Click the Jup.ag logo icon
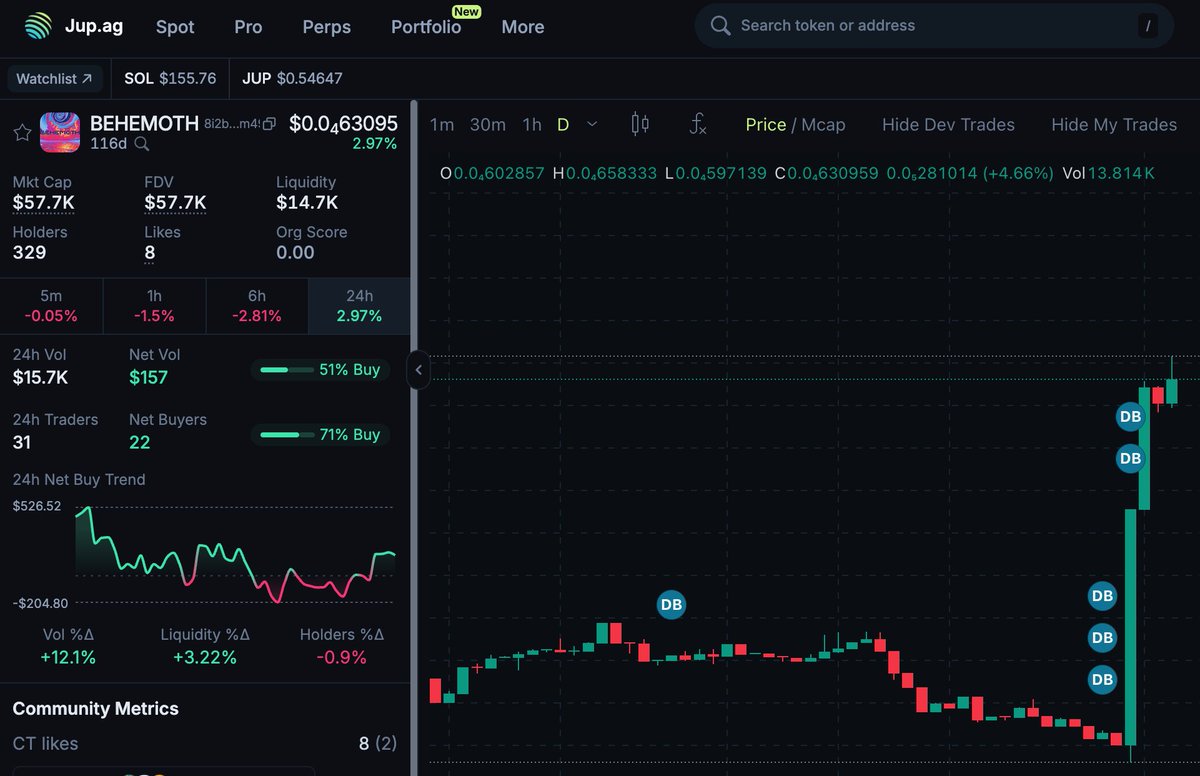The image size is (1200, 776). coord(39,26)
